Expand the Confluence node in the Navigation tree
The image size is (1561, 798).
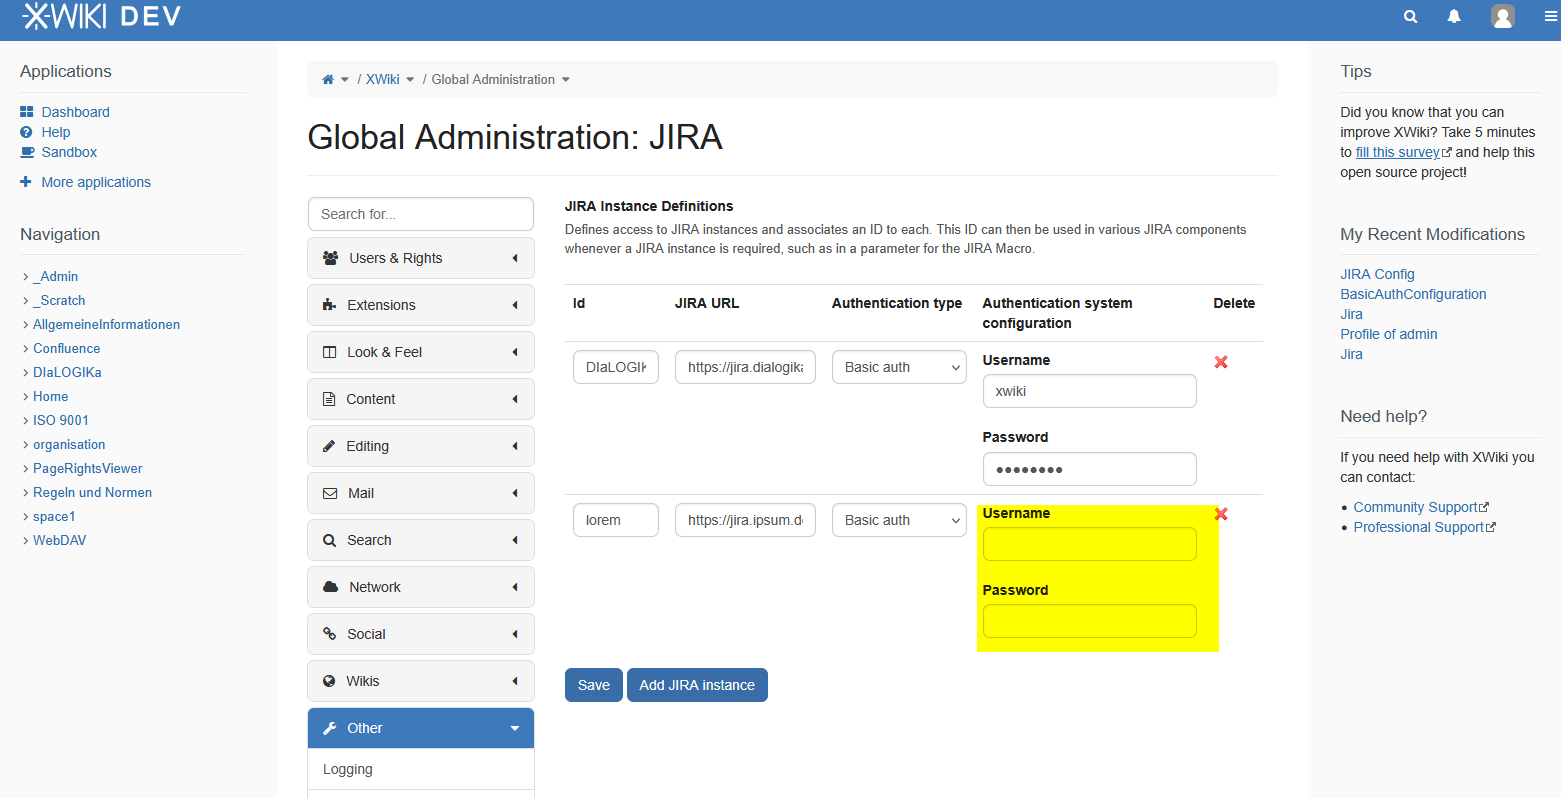click(26, 349)
